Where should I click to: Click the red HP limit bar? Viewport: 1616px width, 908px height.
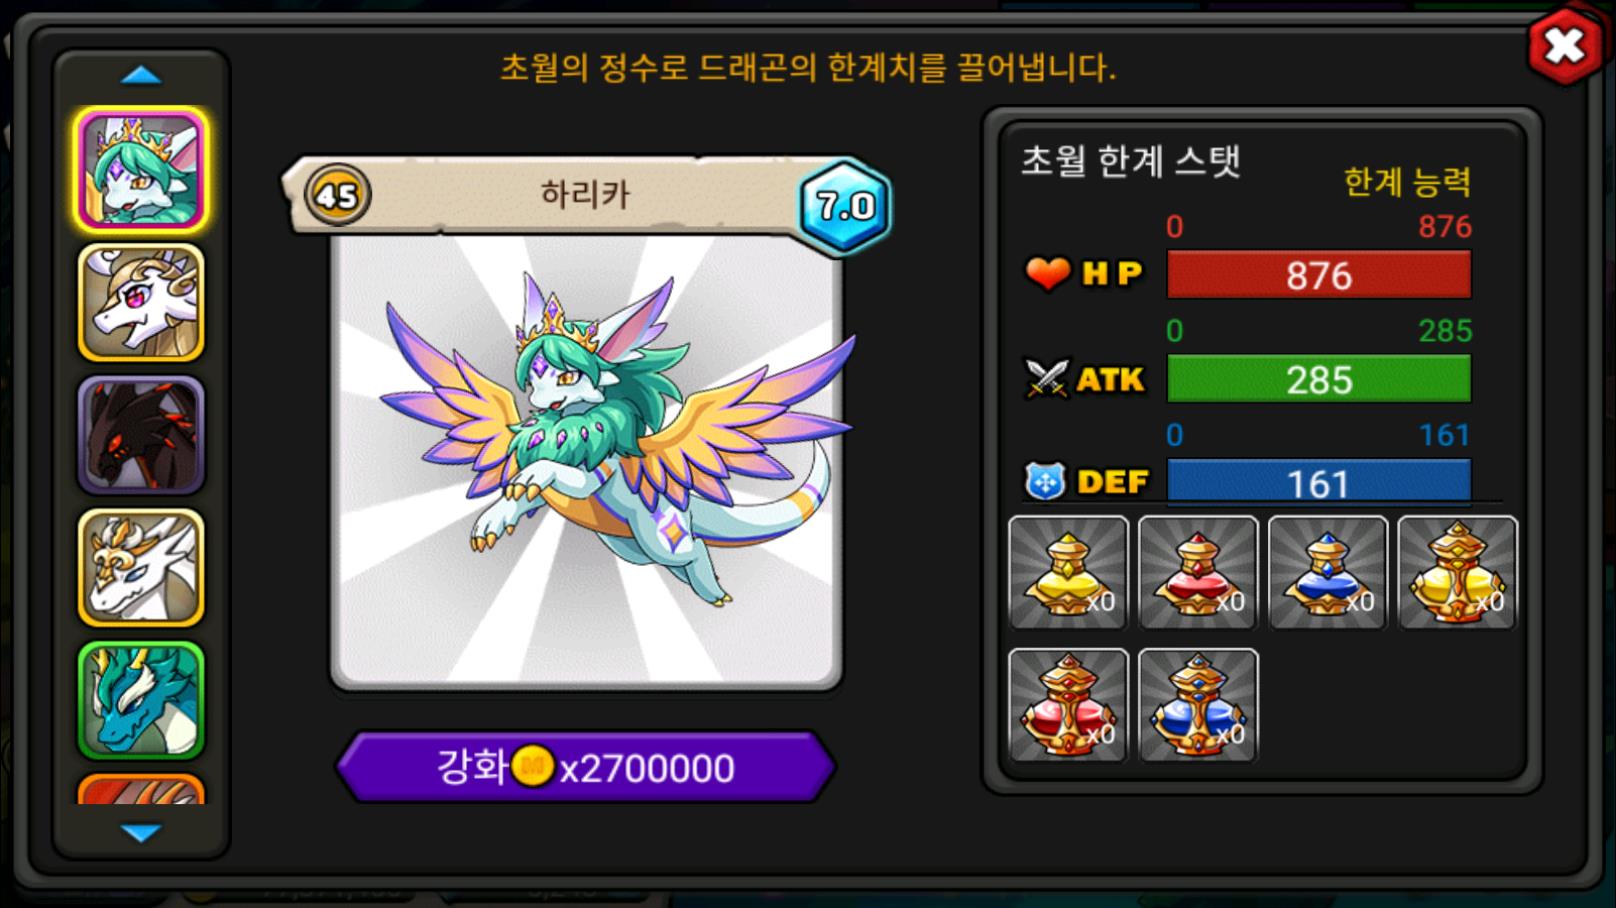coord(1319,275)
